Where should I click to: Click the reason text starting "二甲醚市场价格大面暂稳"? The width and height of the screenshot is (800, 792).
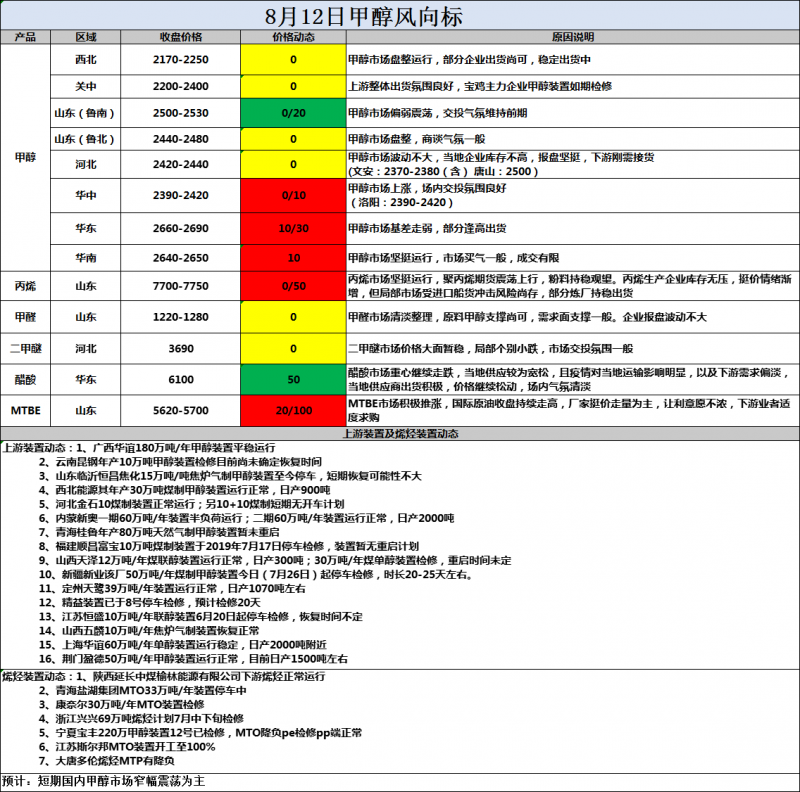[491, 349]
